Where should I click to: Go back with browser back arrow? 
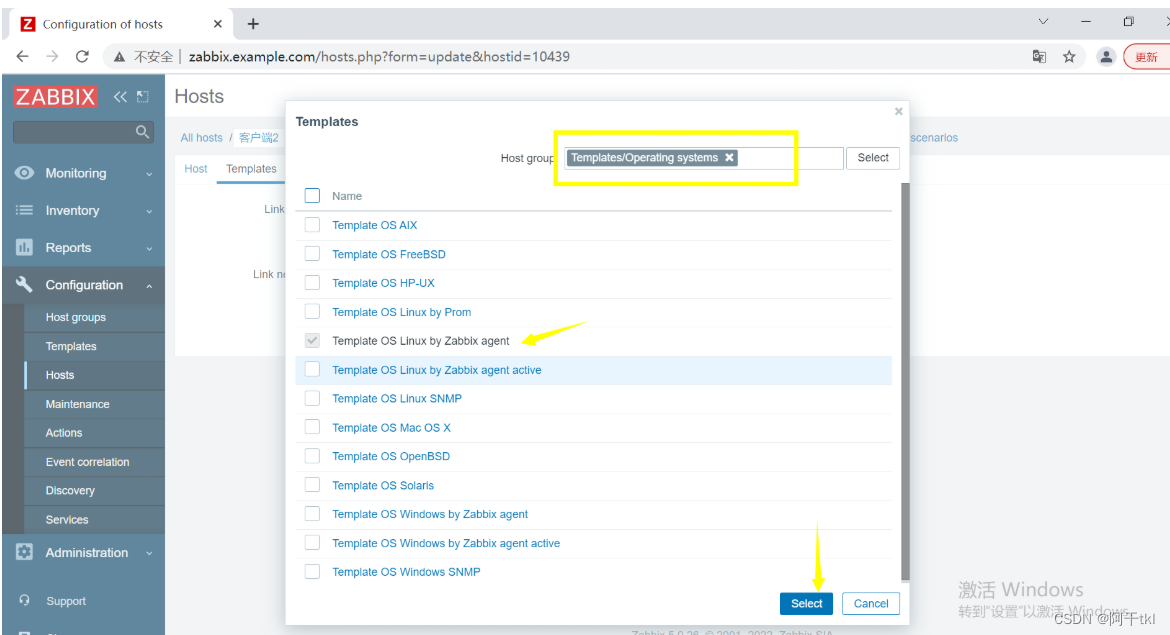click(22, 57)
